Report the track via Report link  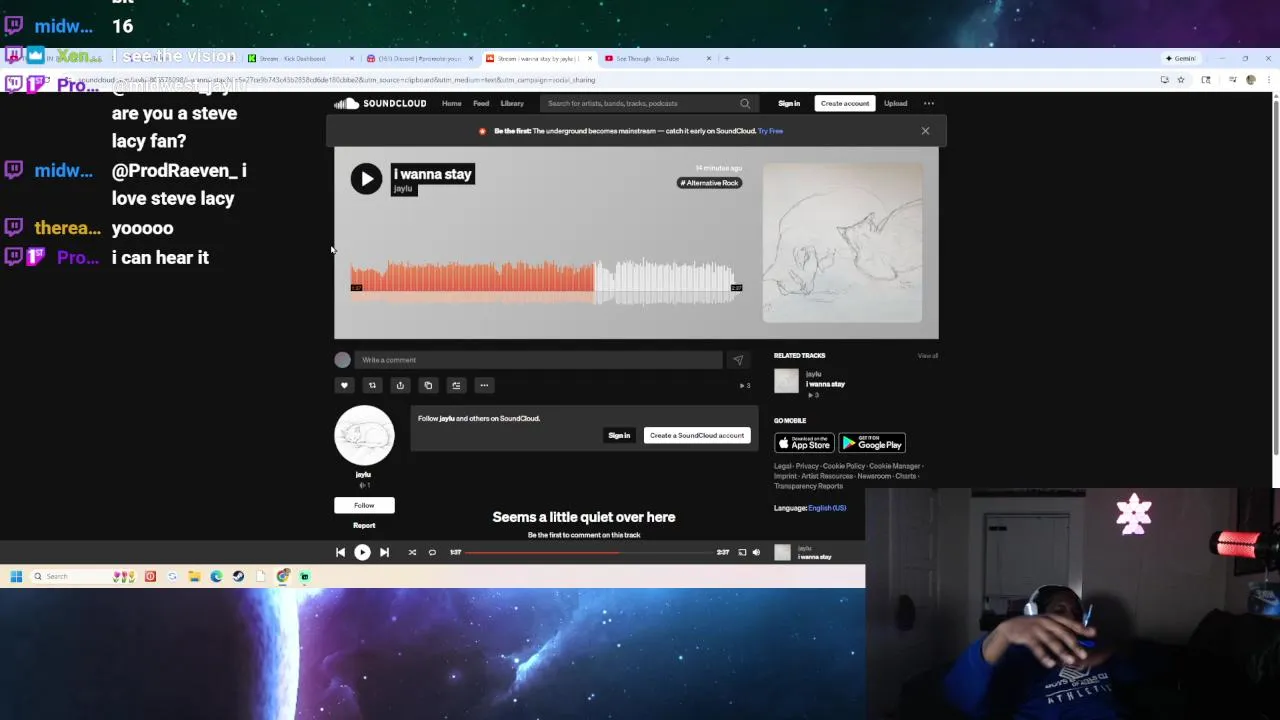tap(364, 525)
